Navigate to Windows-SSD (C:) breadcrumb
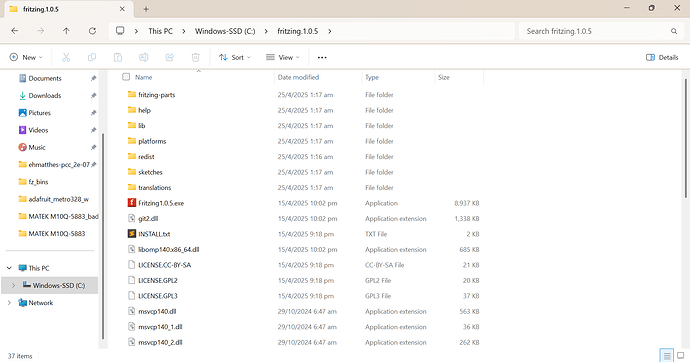690x362 pixels. tap(225, 31)
